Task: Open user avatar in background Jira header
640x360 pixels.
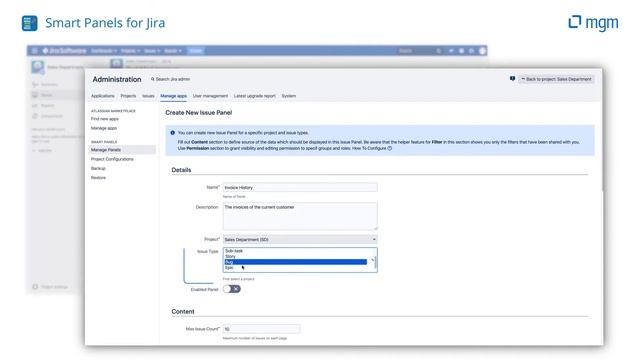Action: tap(482, 51)
